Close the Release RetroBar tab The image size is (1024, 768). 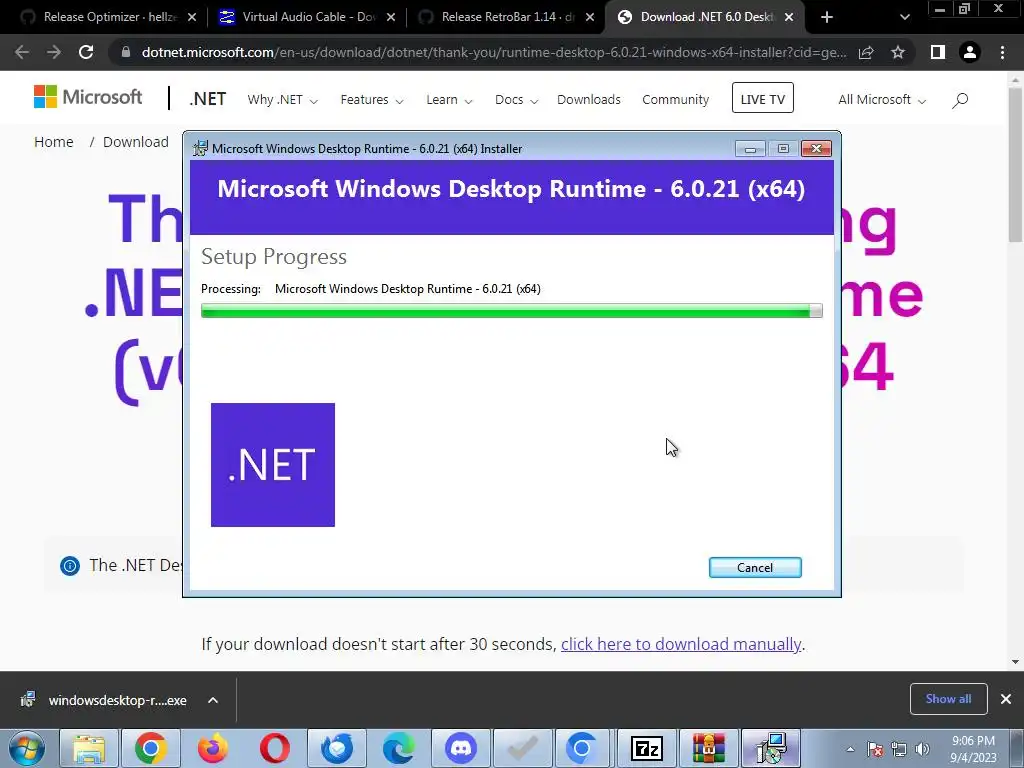[590, 17]
